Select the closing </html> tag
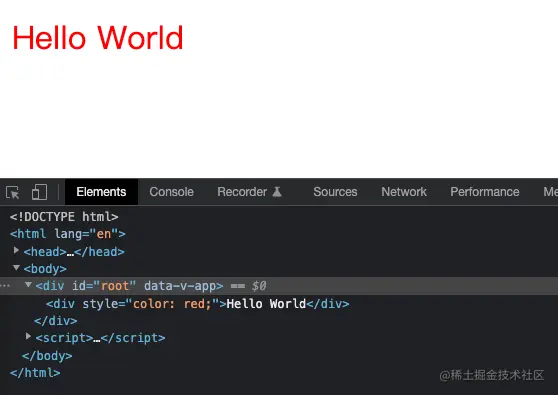558x395 pixels. point(35,373)
